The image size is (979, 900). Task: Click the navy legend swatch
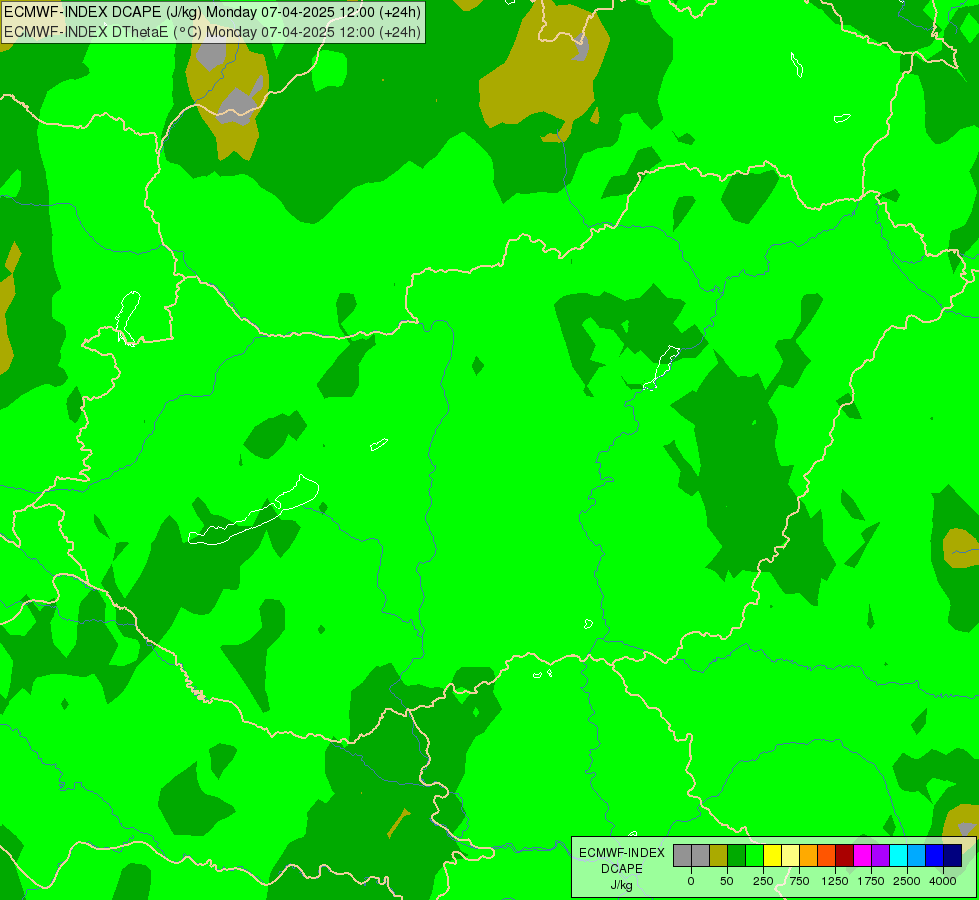coord(952,855)
